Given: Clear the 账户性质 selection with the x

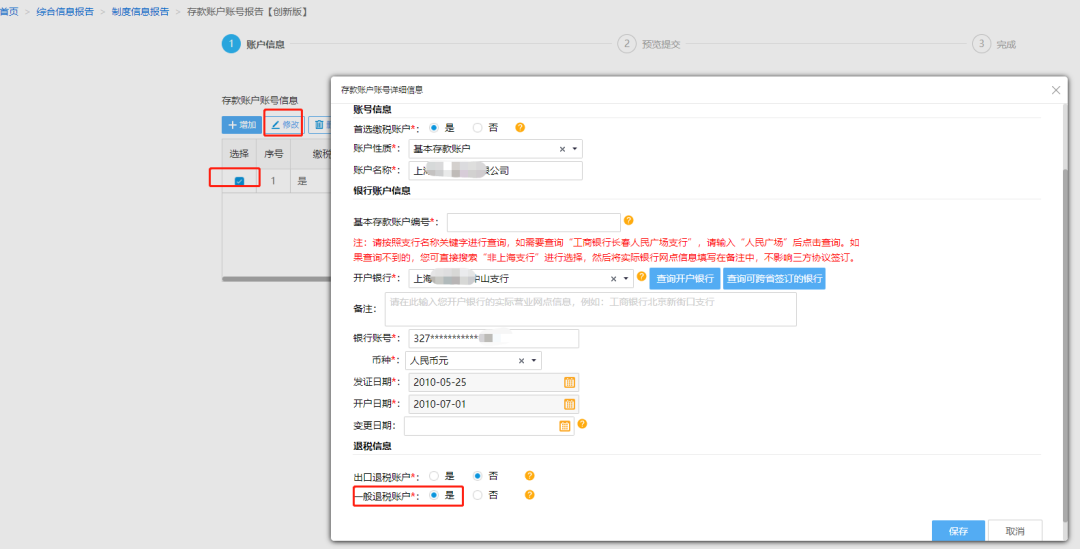Looking at the screenshot, I should tap(562, 149).
